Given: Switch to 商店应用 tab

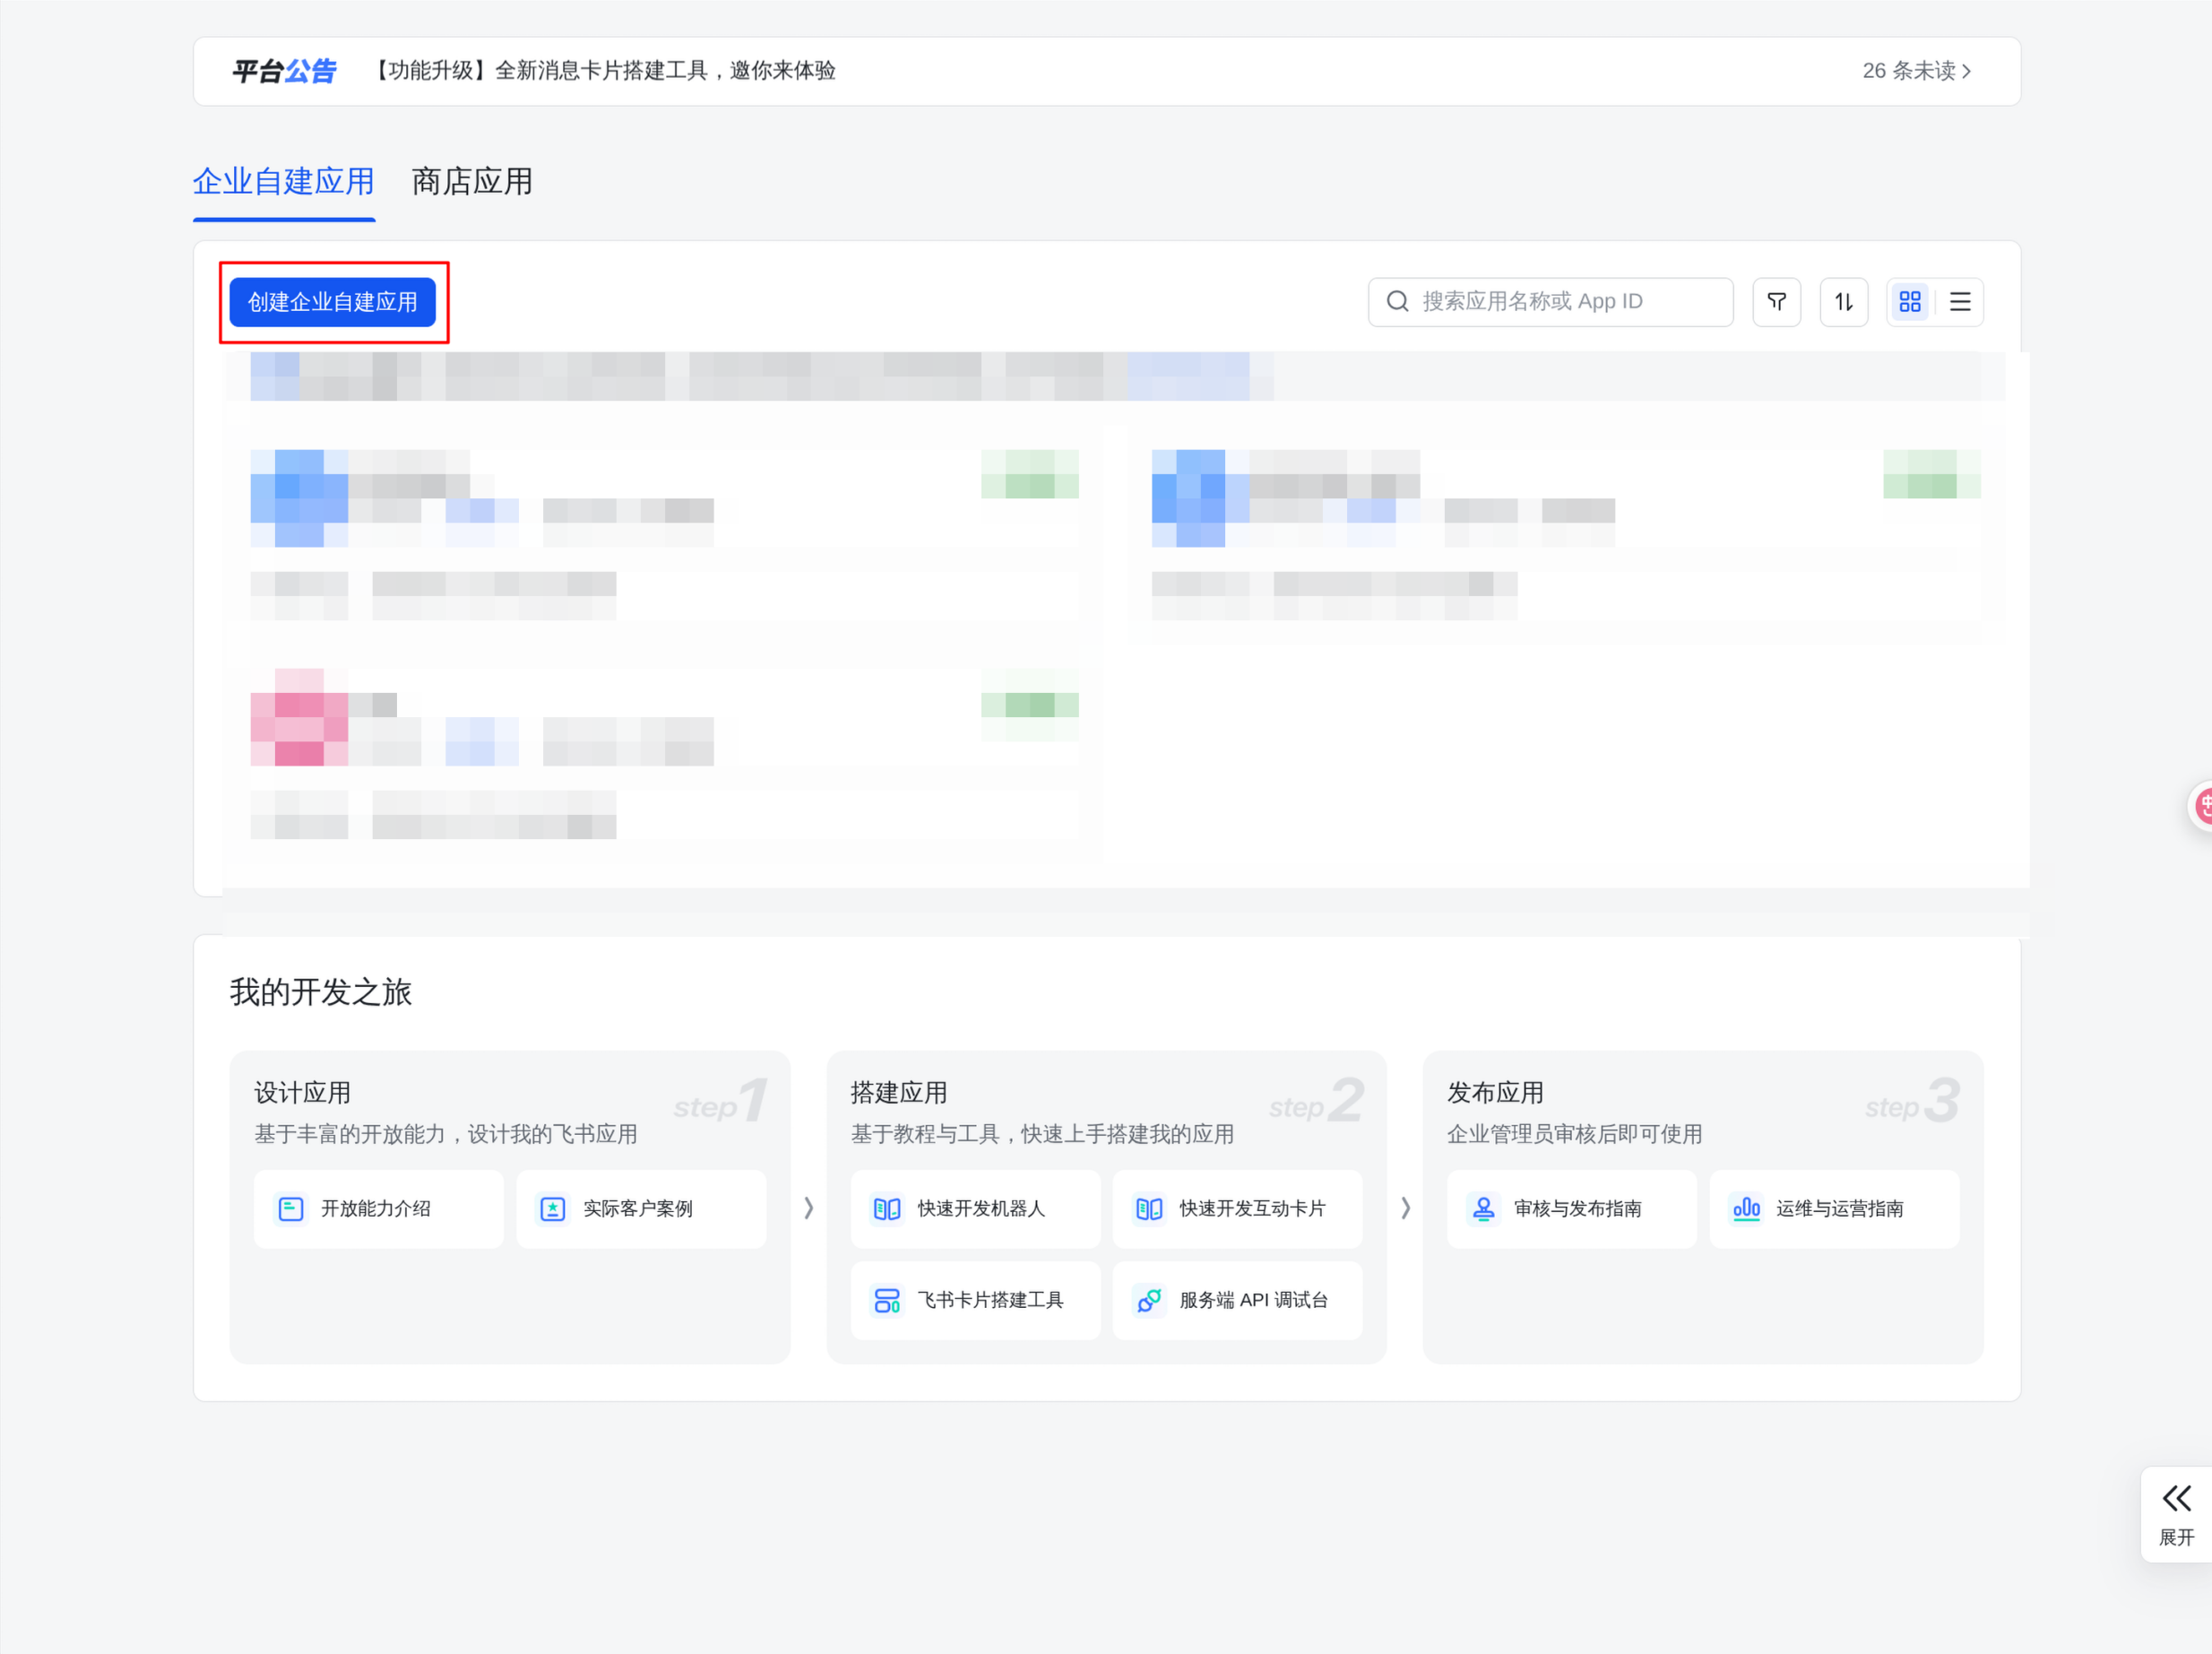Looking at the screenshot, I should [x=472, y=182].
